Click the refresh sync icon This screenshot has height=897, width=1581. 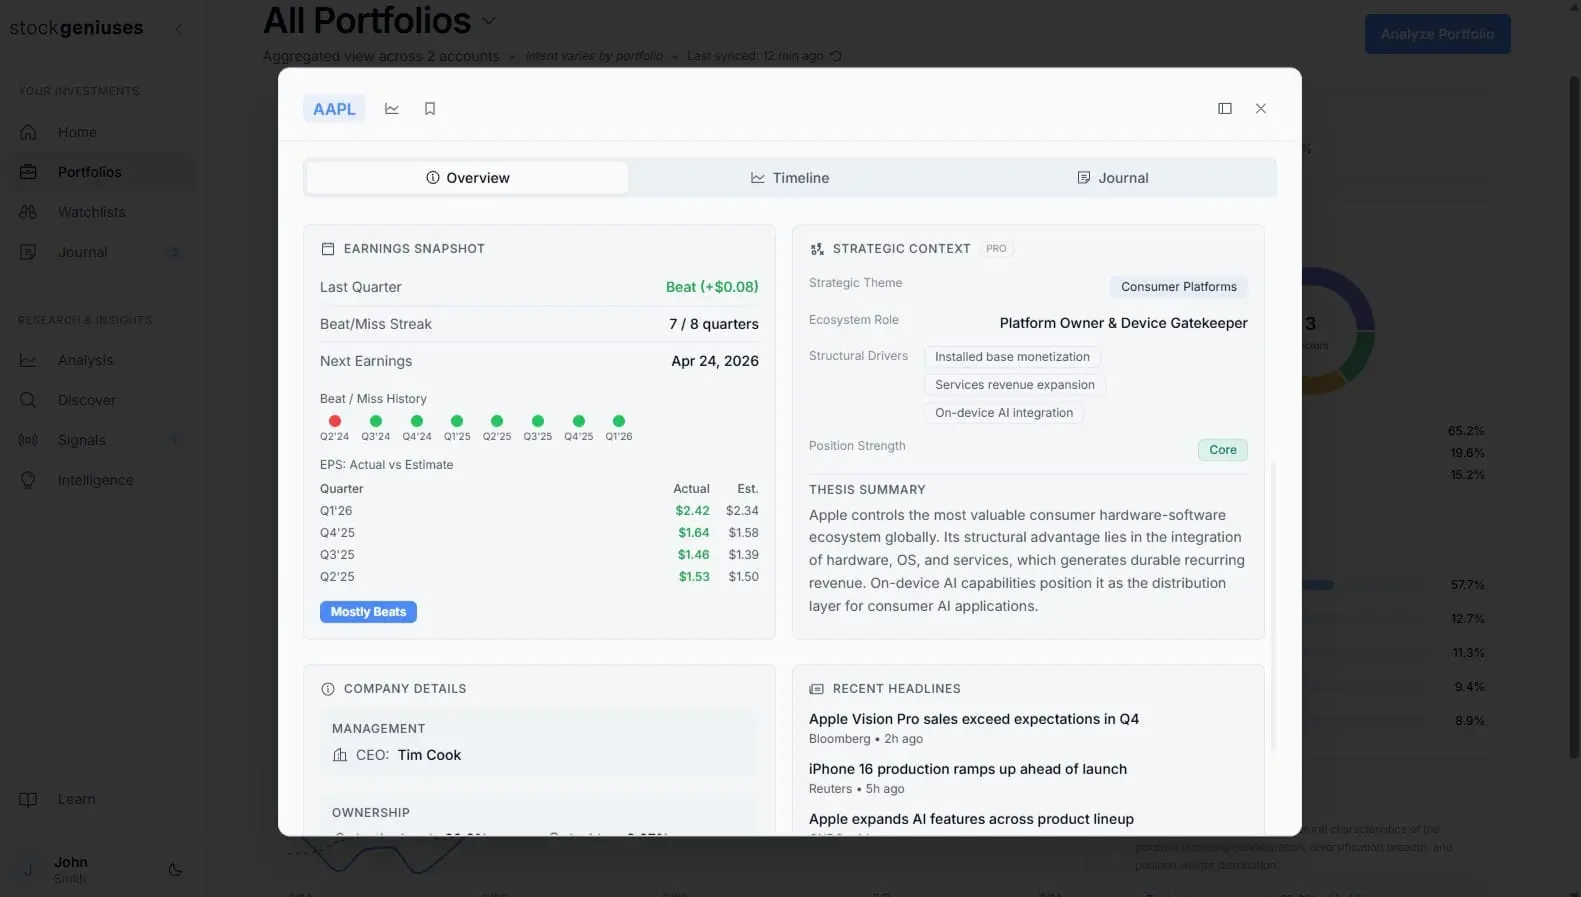[x=836, y=56]
